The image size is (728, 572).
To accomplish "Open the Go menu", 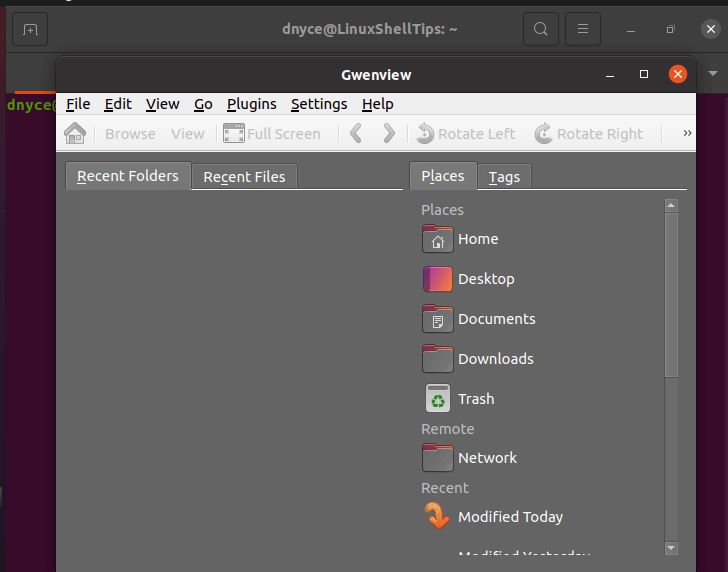I will pos(203,104).
